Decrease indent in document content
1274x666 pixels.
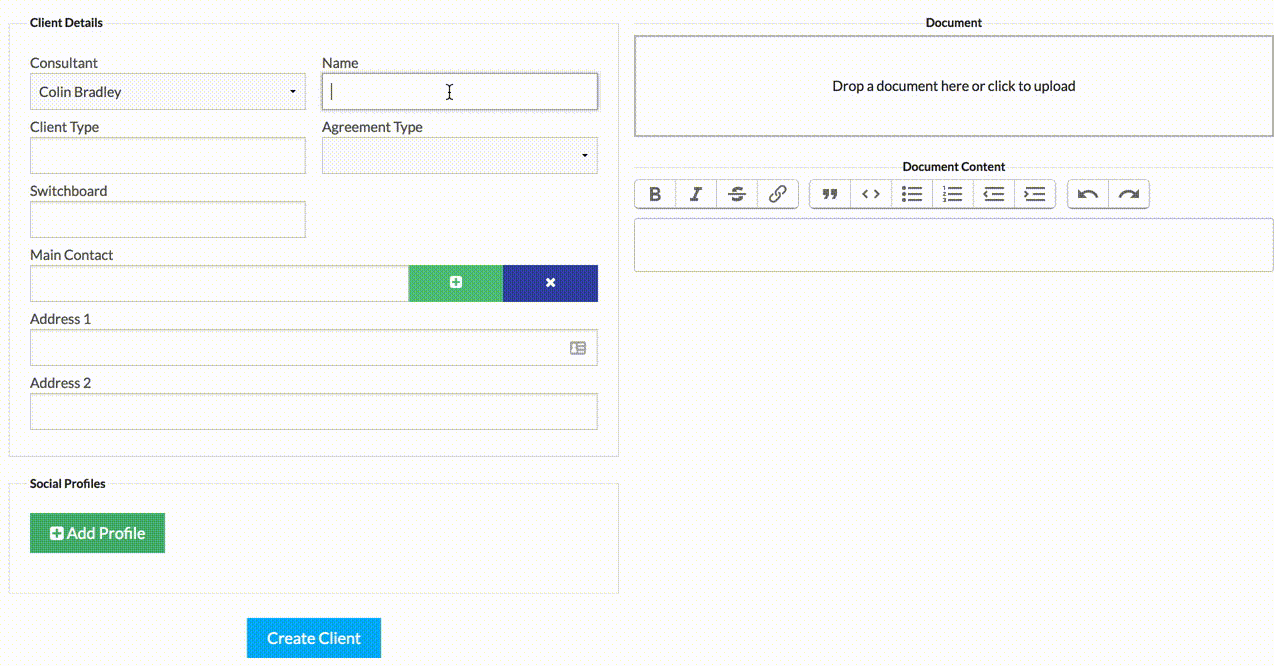click(x=994, y=194)
